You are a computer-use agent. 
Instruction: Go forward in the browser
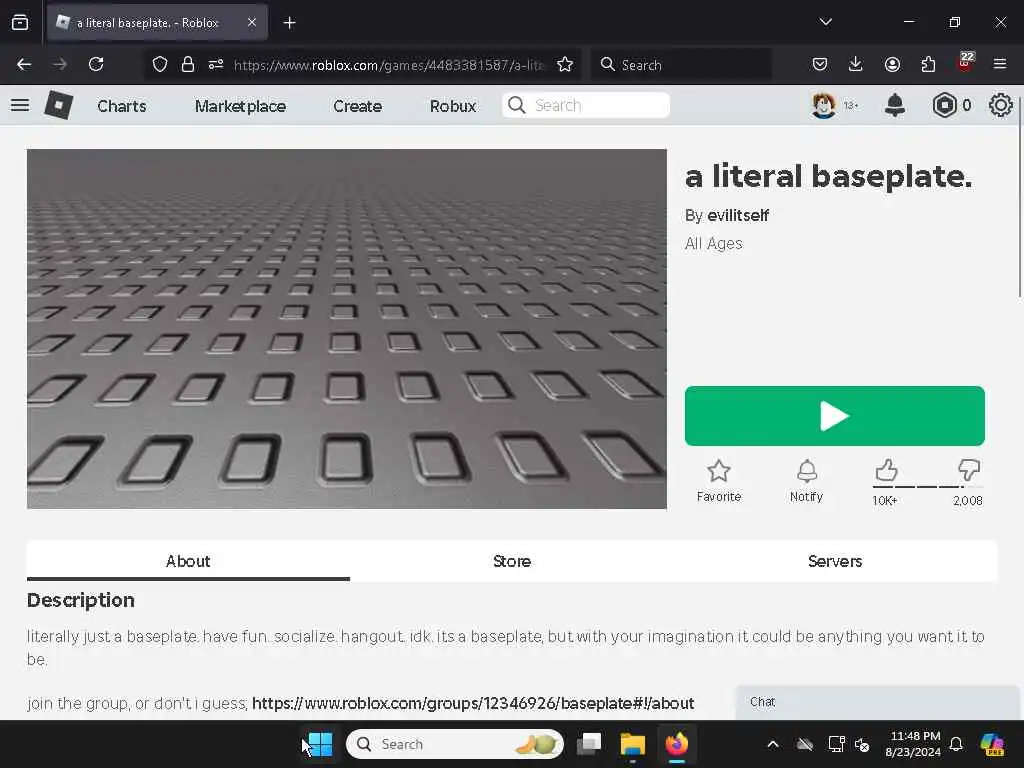(60, 64)
